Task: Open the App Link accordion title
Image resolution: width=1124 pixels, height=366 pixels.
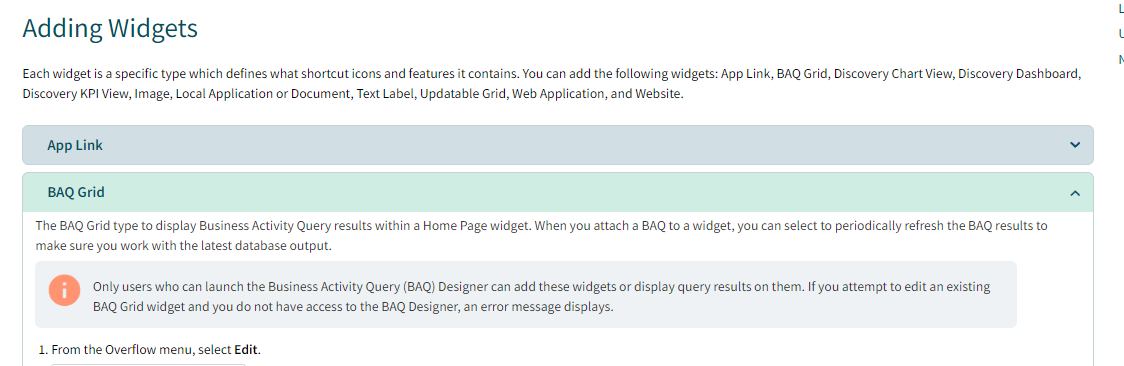Action: [x=75, y=145]
